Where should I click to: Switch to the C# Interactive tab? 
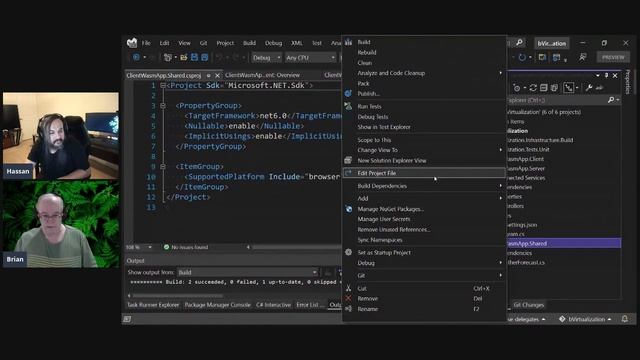coord(273,305)
